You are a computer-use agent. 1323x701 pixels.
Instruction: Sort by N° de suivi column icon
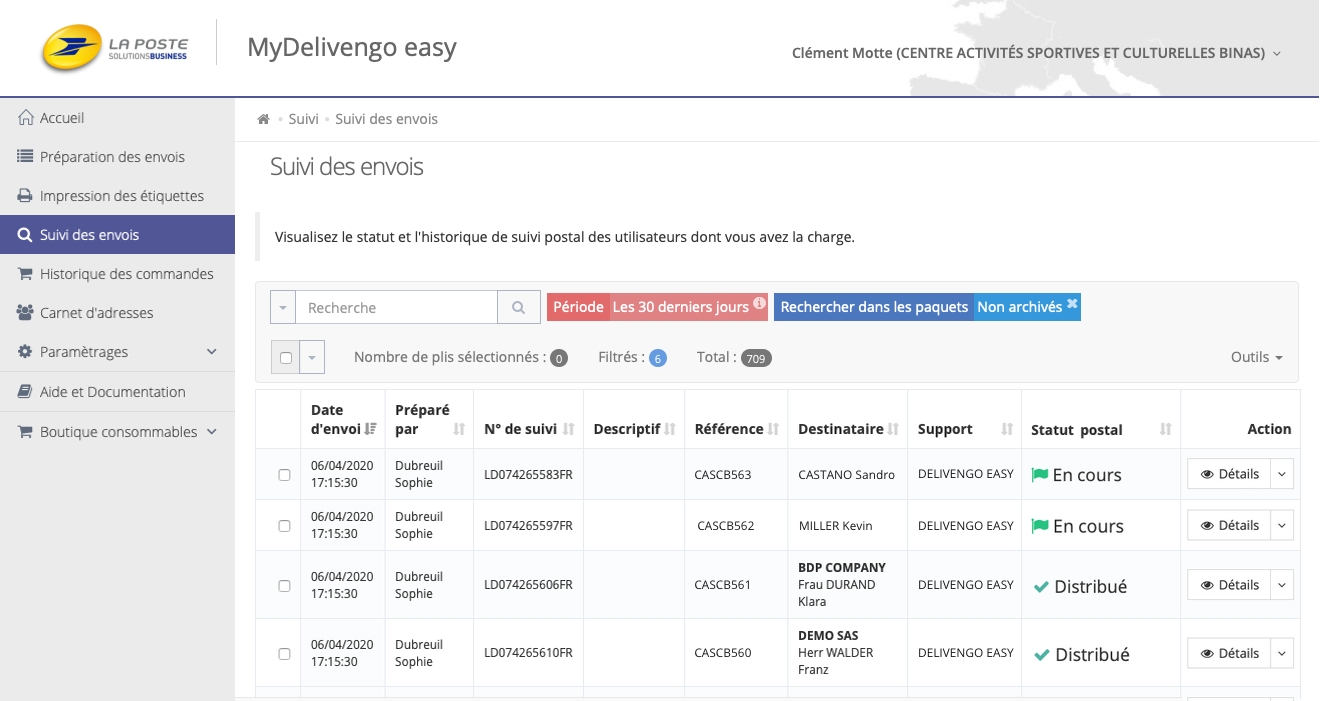[568, 429]
